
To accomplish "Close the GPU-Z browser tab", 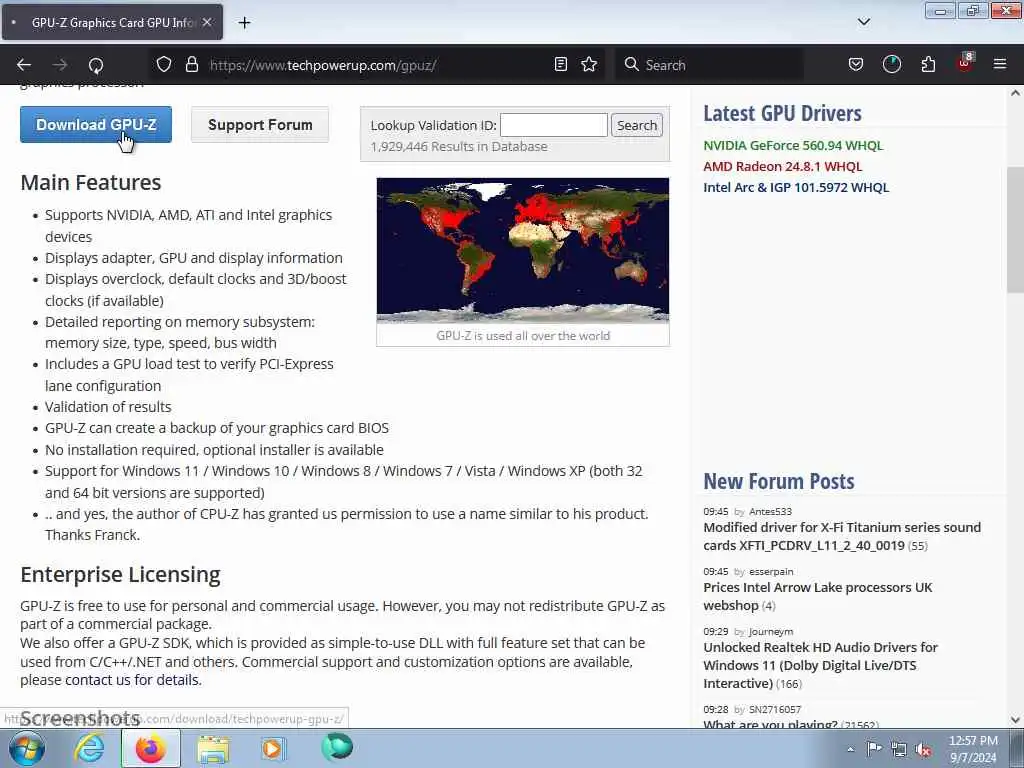I will [x=207, y=22].
